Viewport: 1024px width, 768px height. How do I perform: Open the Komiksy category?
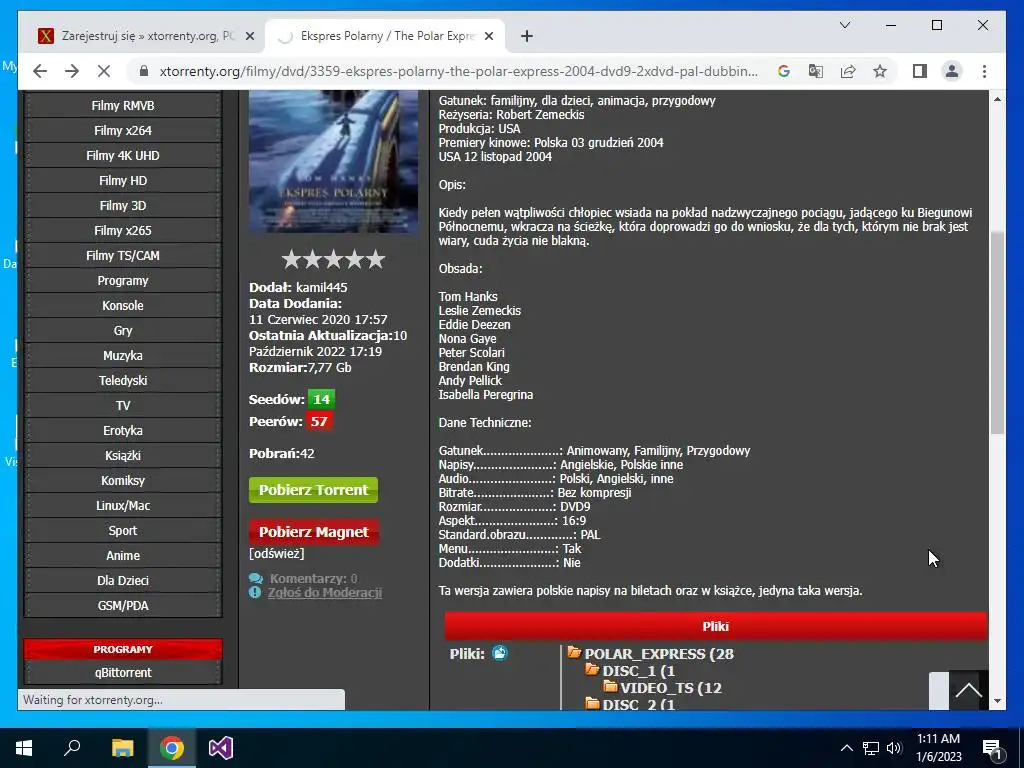tap(123, 480)
